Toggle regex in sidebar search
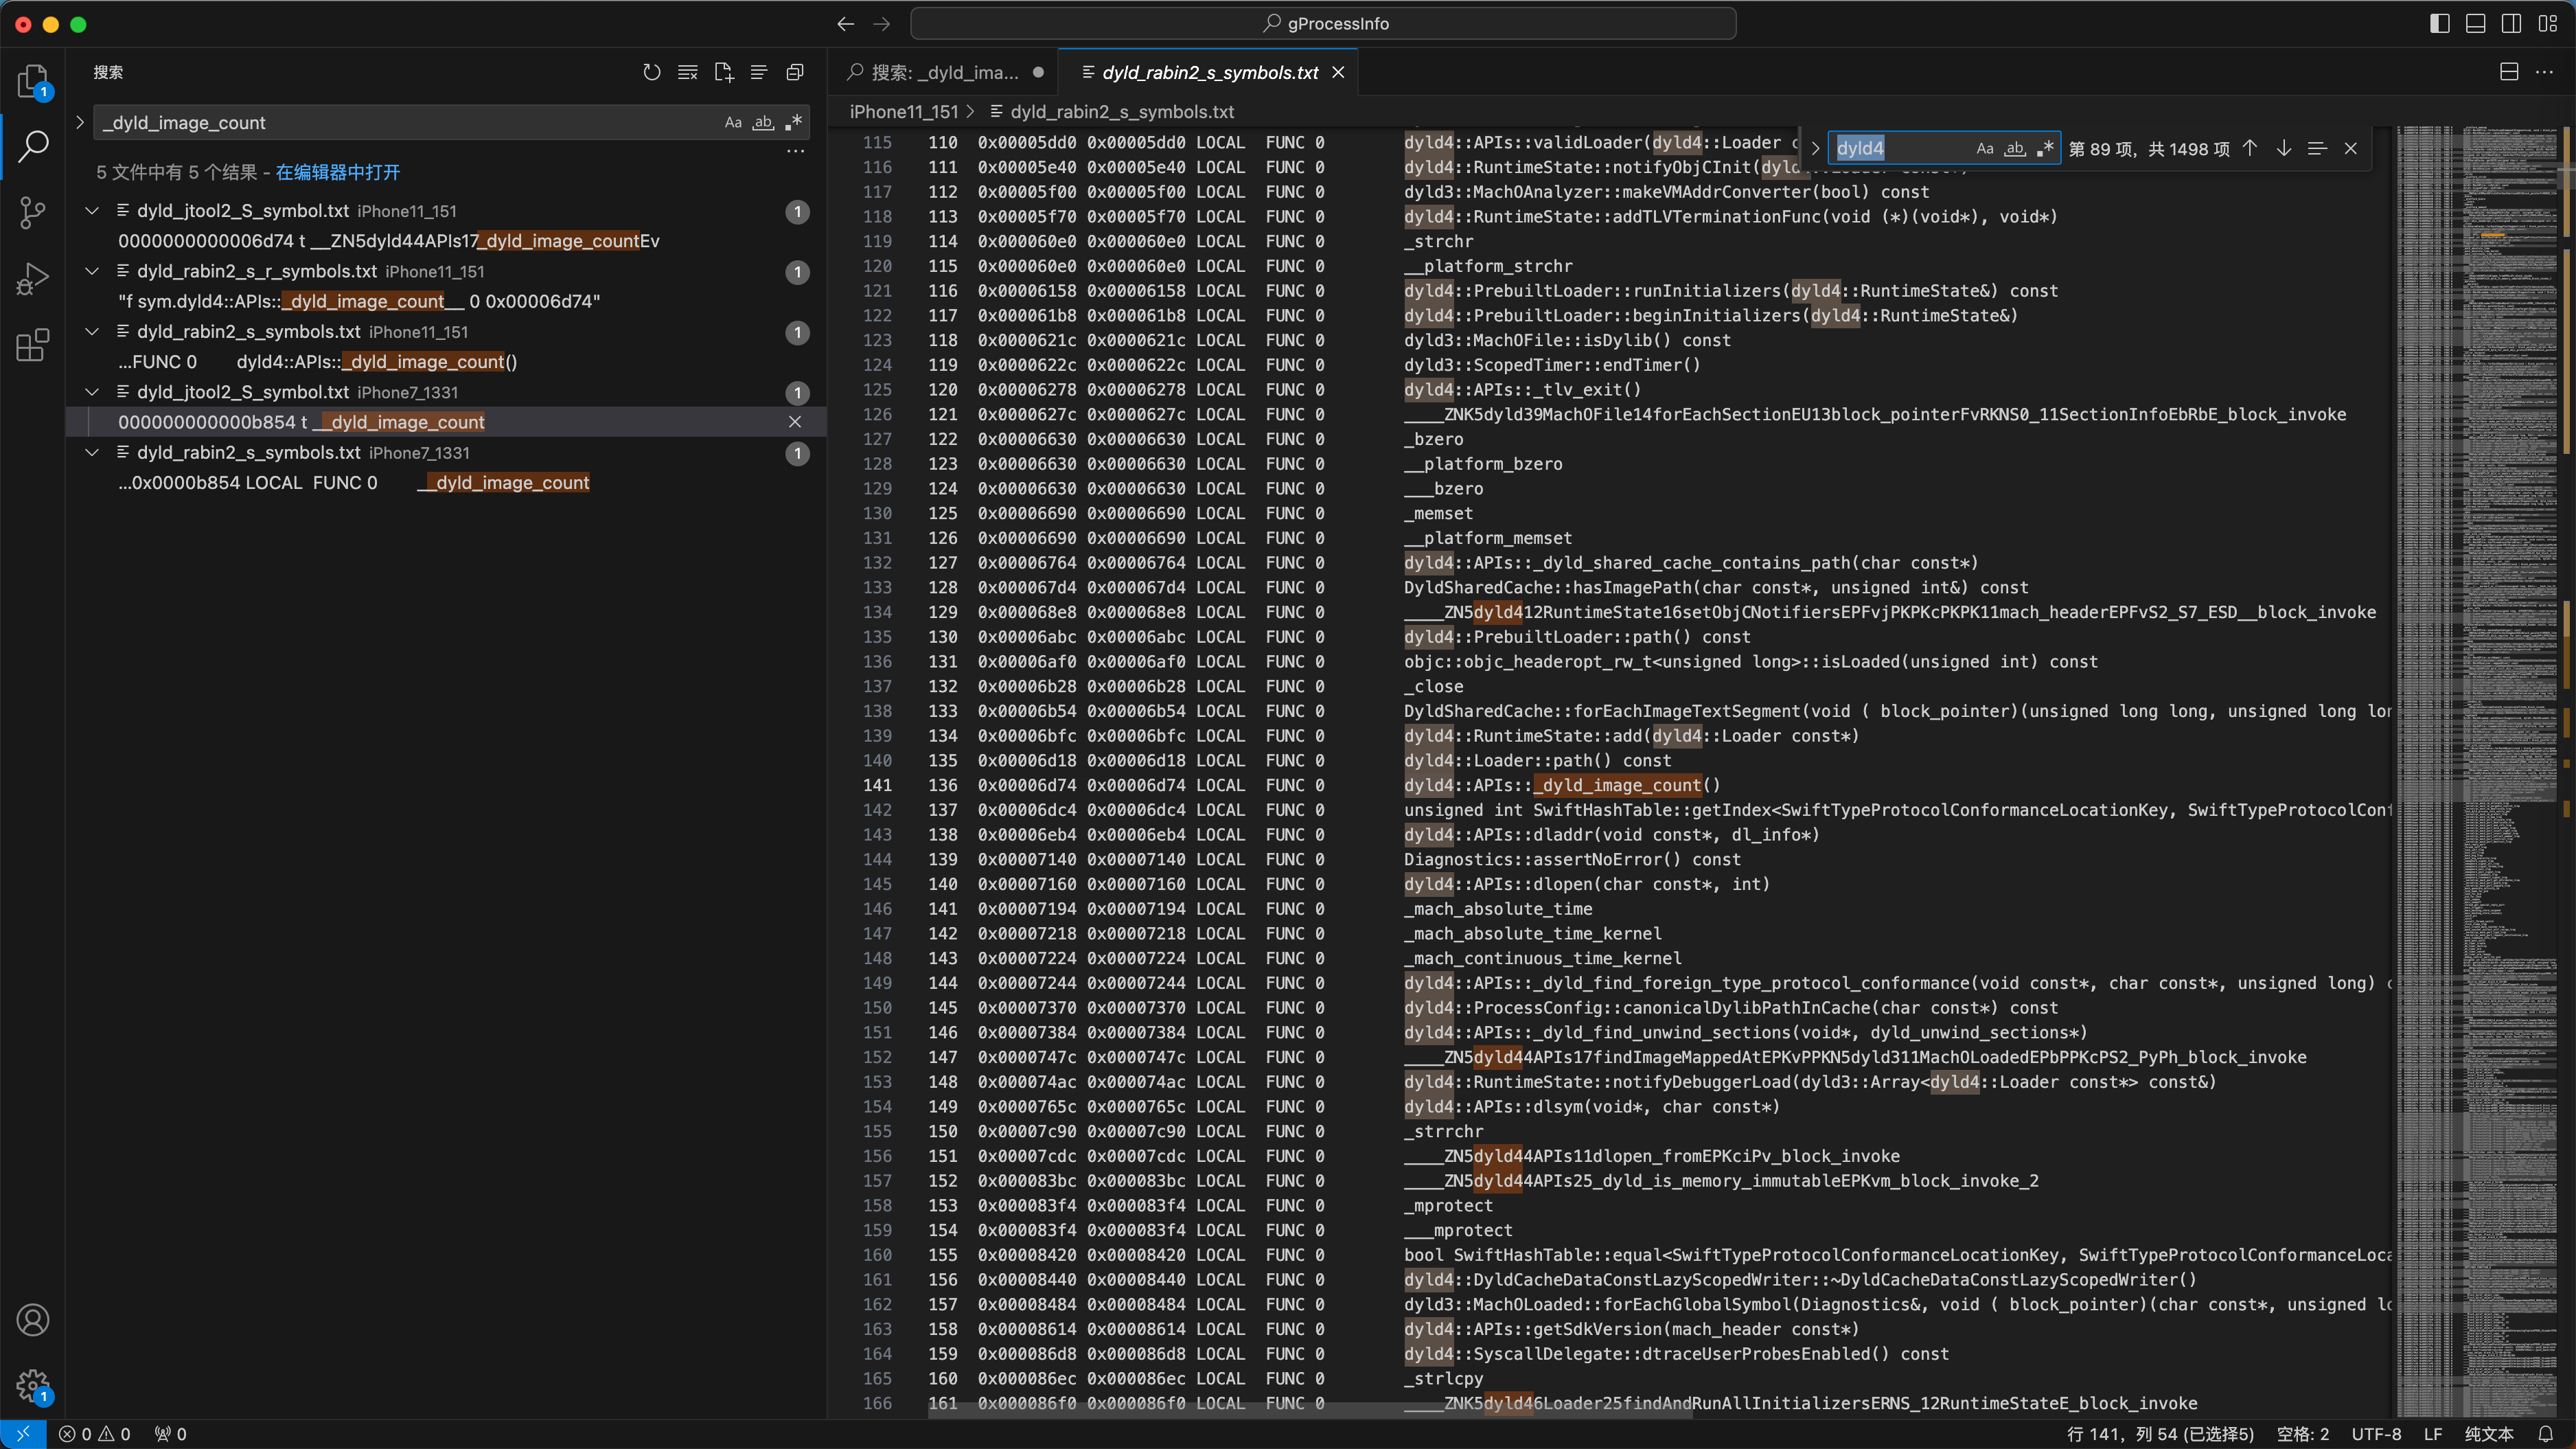 793,122
